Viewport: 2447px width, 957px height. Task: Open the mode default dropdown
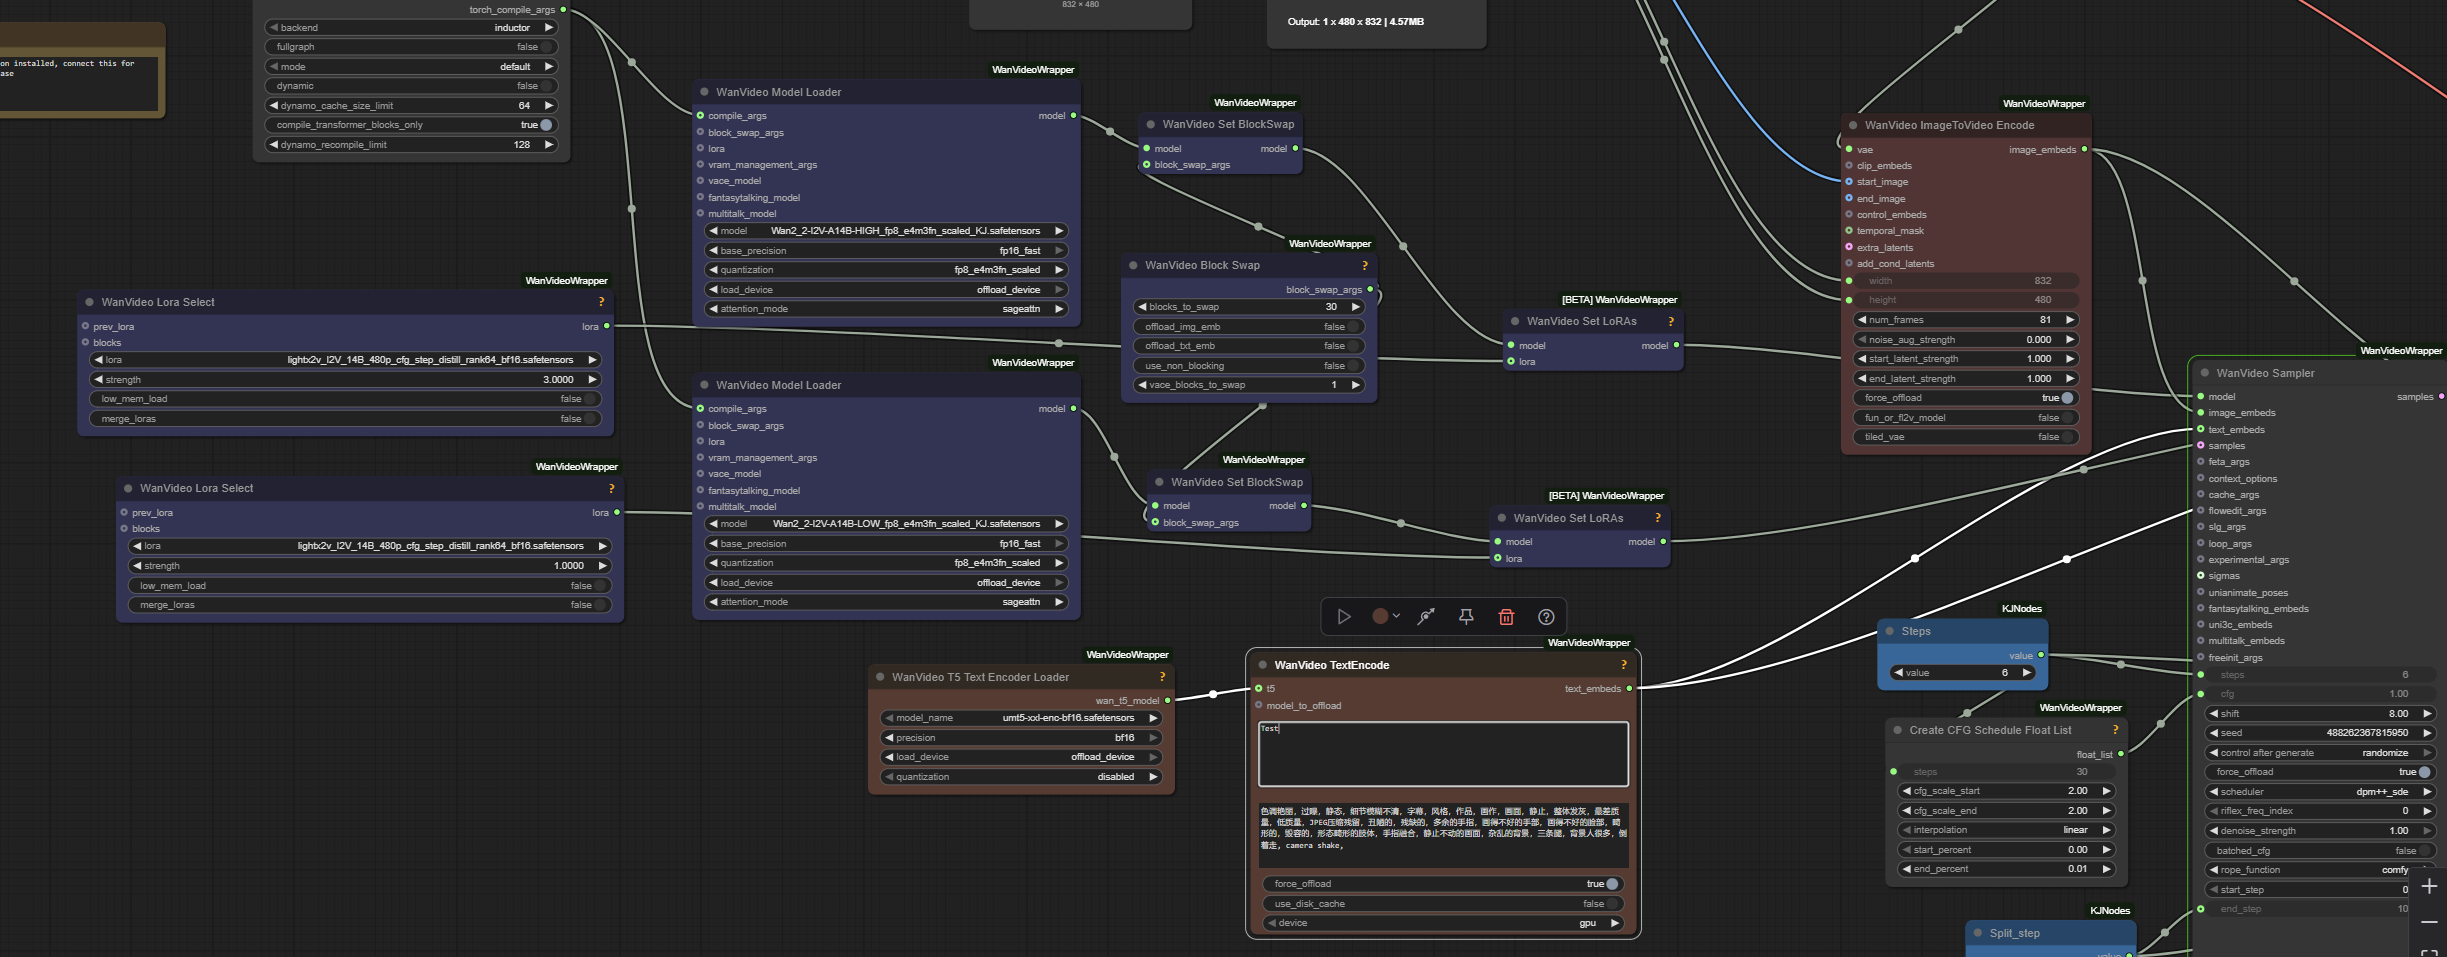(x=411, y=67)
